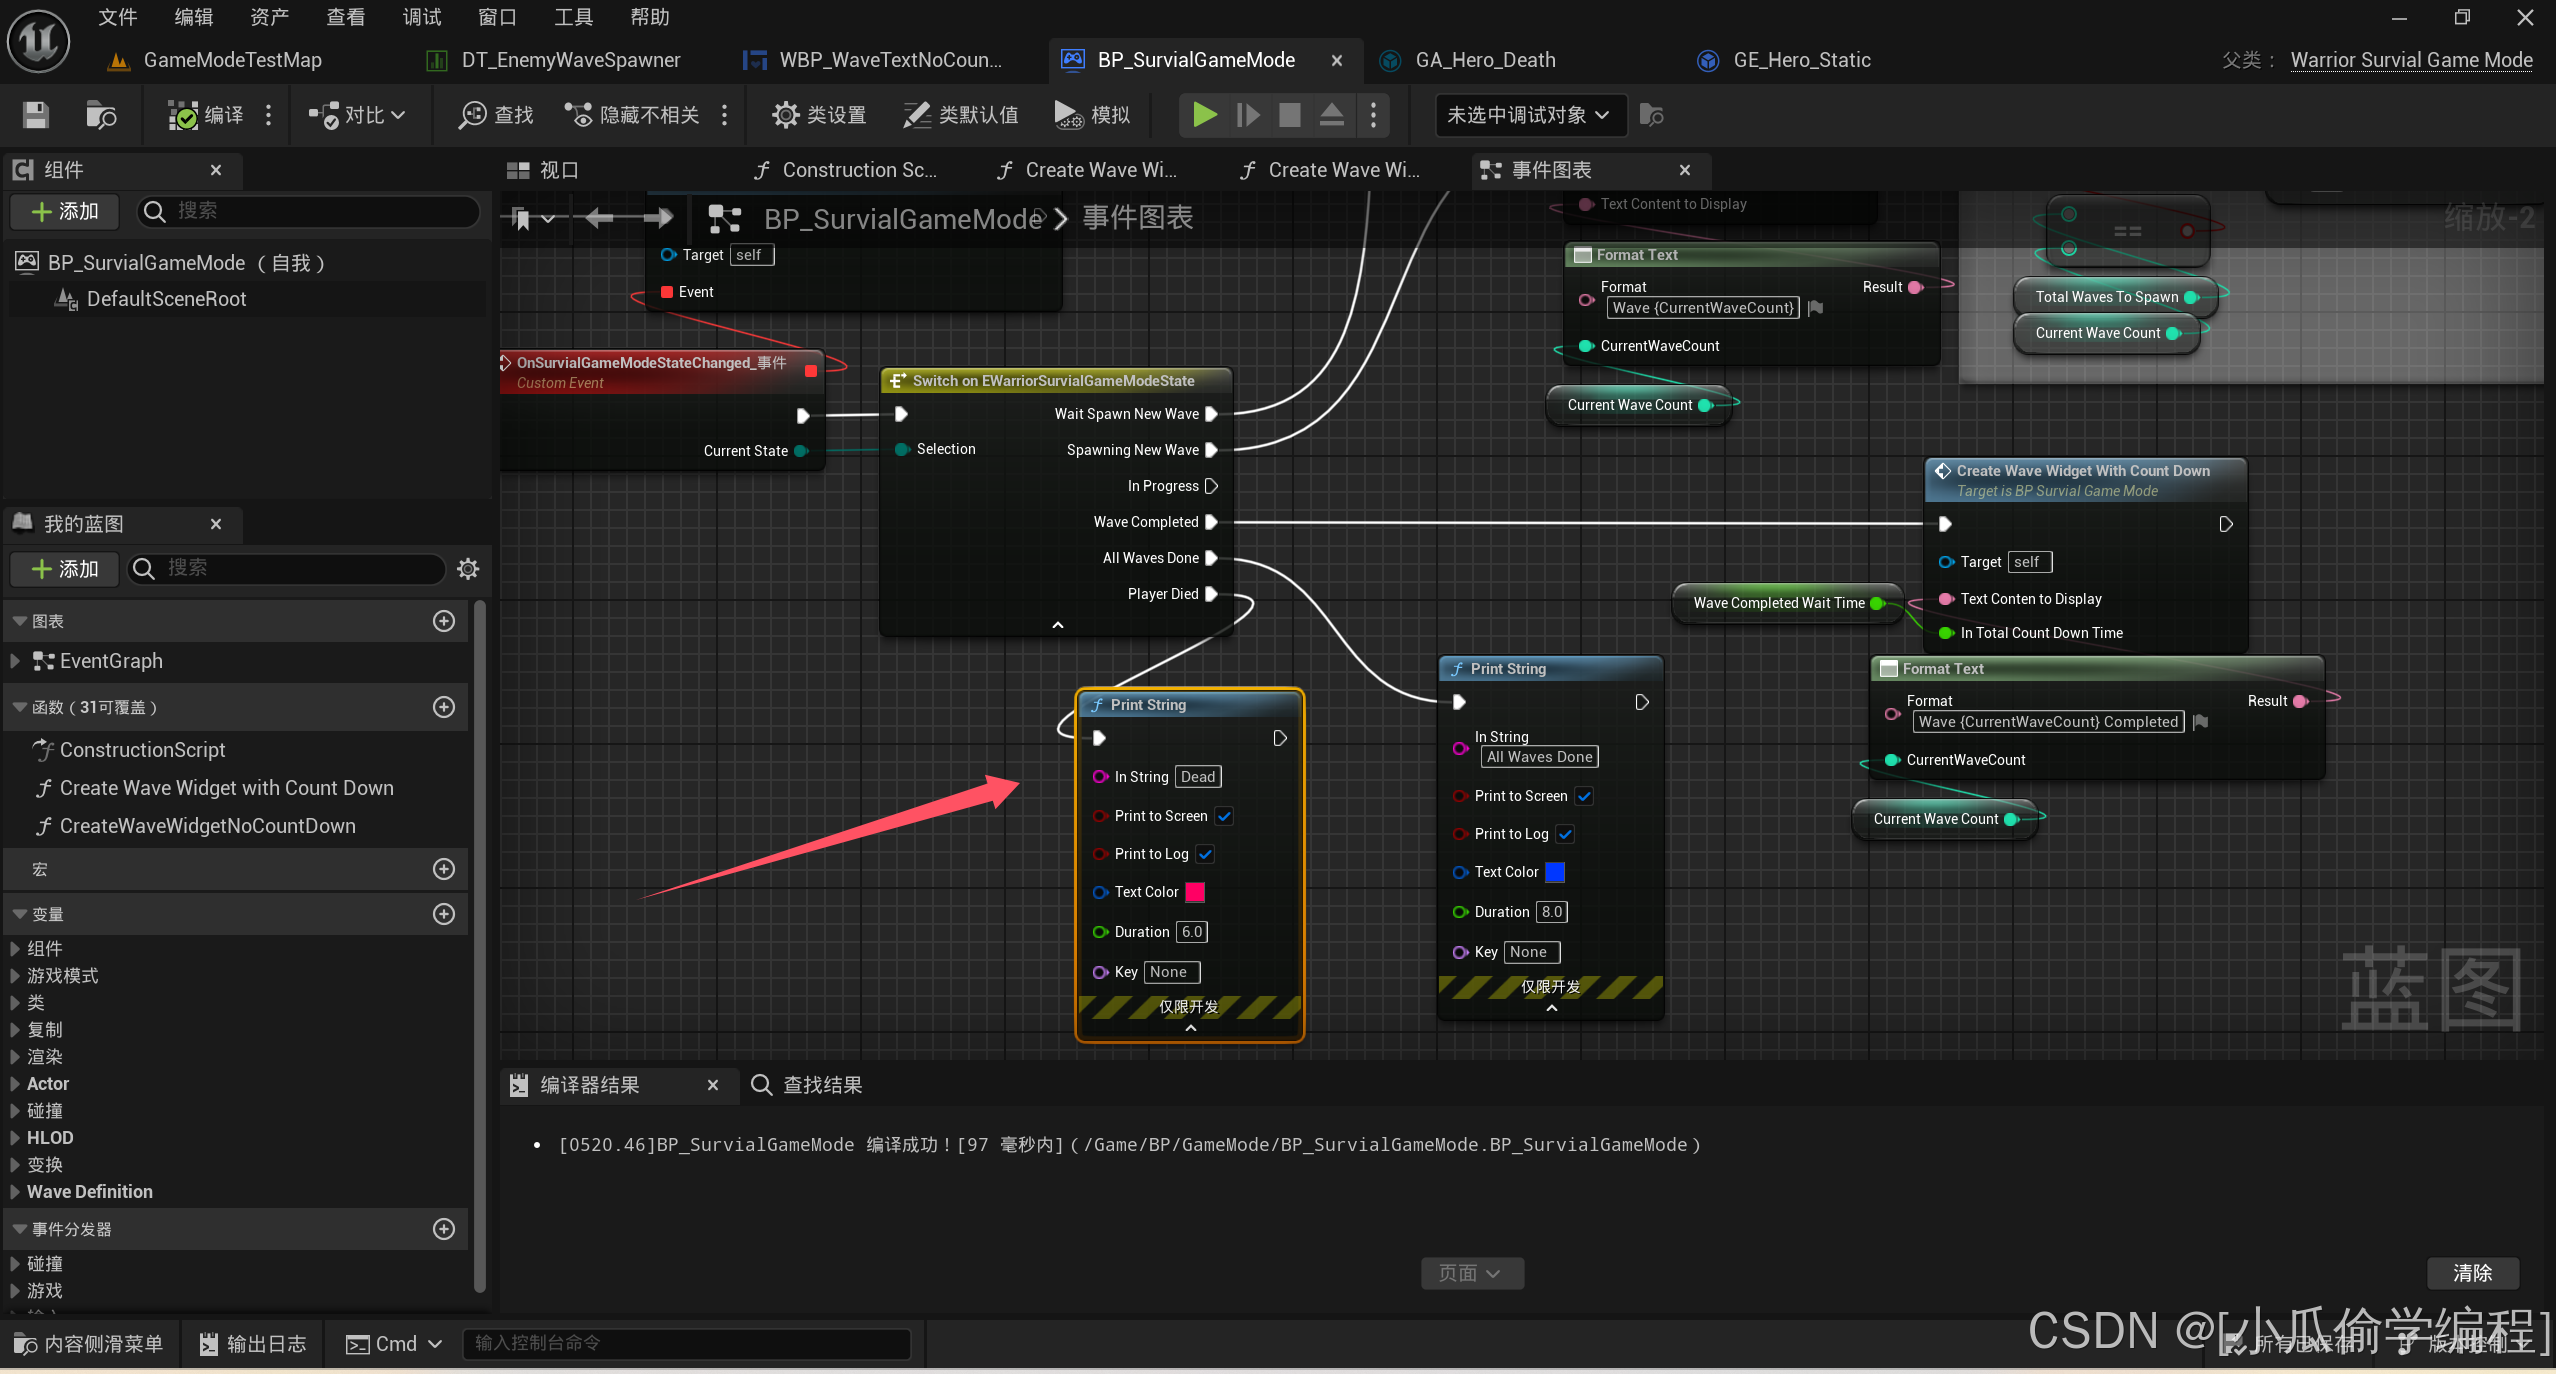Click the Compile button icon
Viewport: 2556px width, 1374px height.
coord(183,115)
